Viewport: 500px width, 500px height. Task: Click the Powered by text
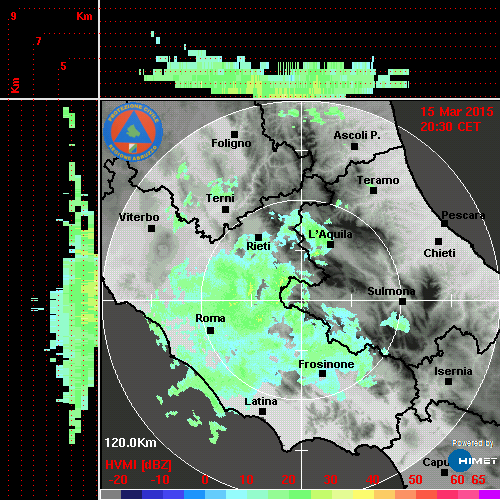[x=473, y=443]
